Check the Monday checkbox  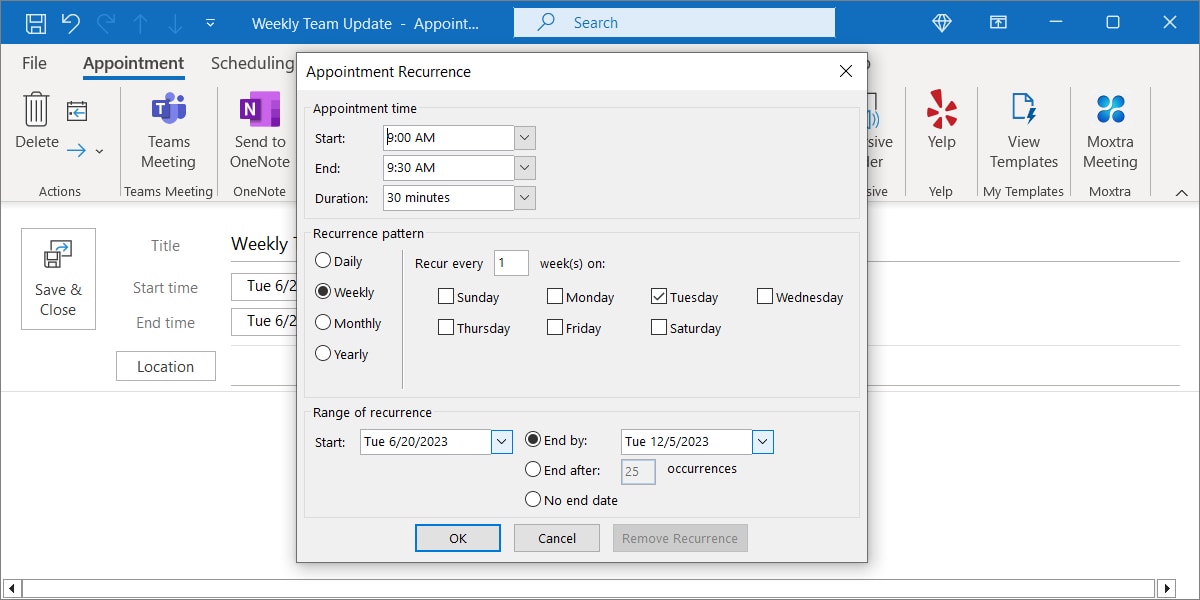[555, 296]
